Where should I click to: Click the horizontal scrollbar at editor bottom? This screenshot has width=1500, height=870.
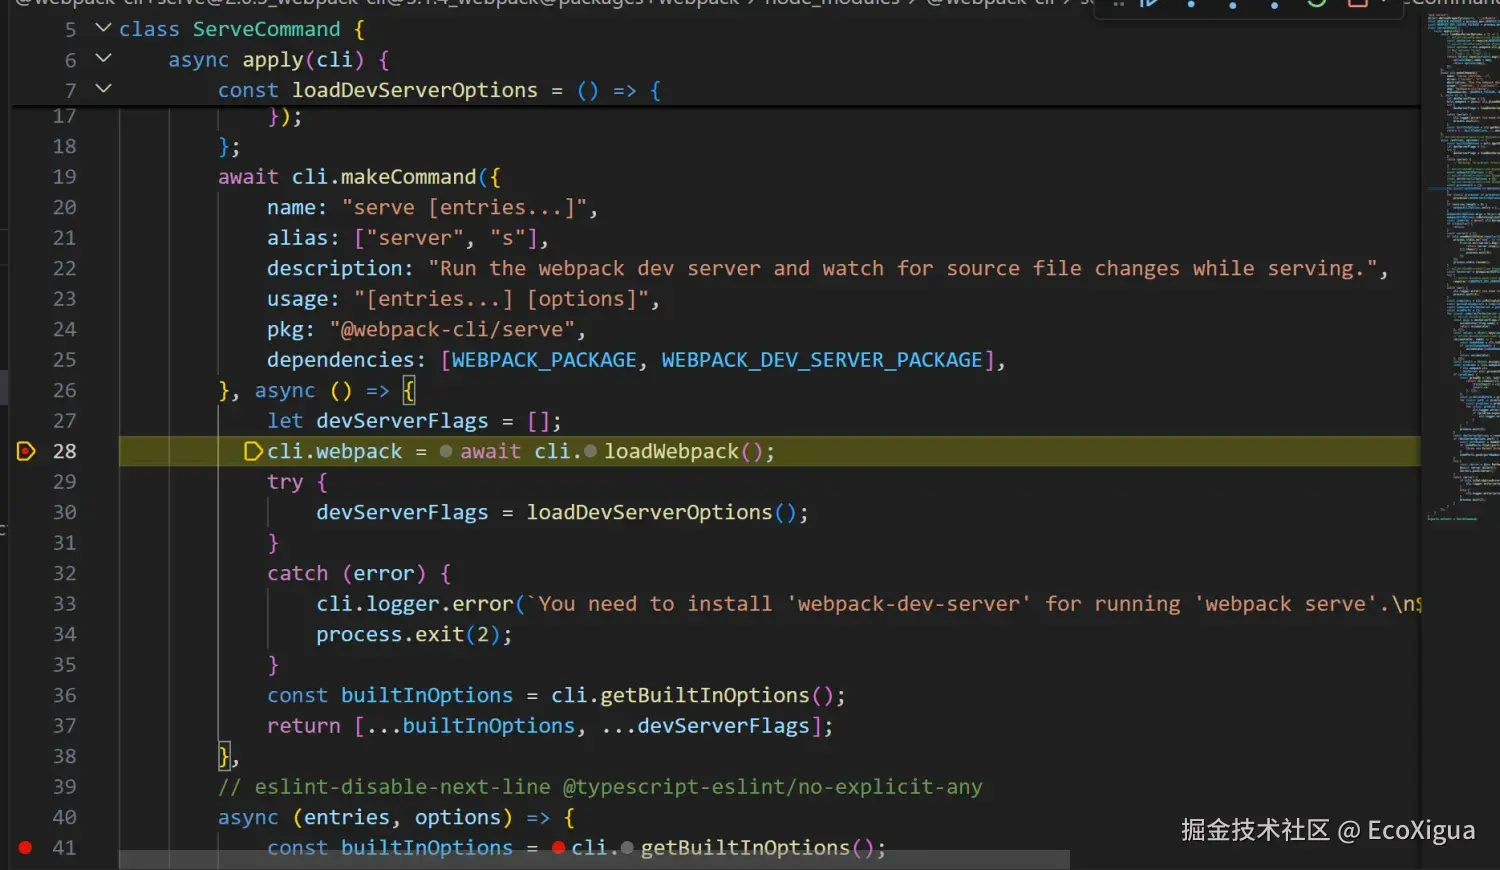click(594, 860)
